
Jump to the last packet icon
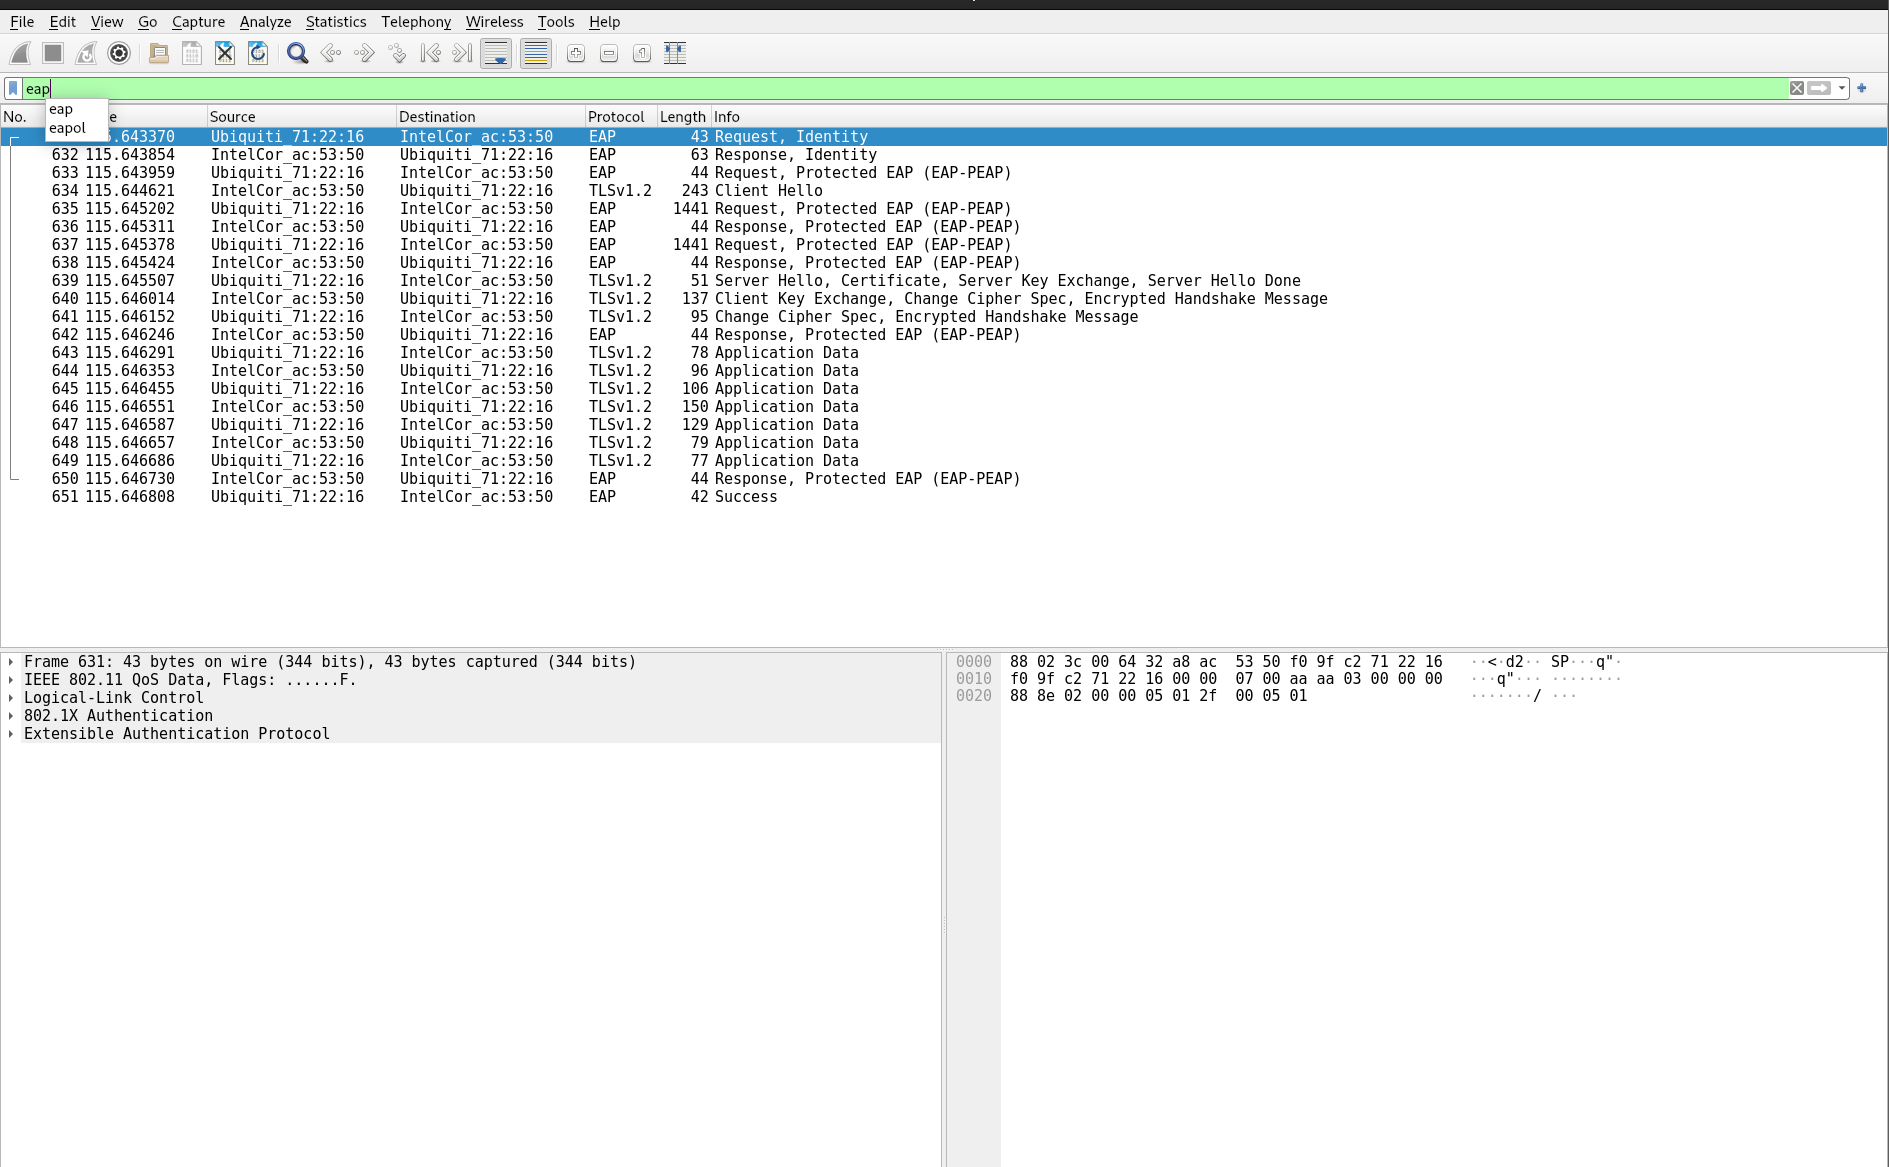tap(462, 54)
